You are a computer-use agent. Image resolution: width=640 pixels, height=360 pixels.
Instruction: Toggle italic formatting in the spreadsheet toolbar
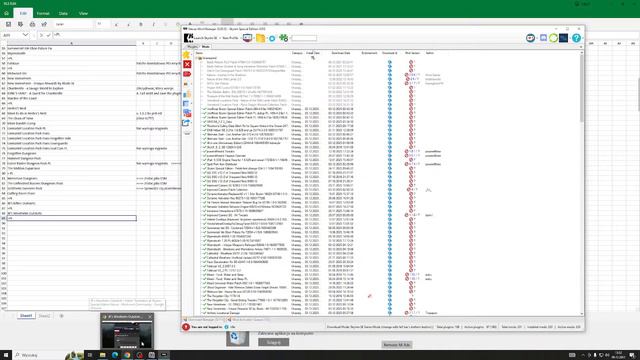[x=153, y=24]
